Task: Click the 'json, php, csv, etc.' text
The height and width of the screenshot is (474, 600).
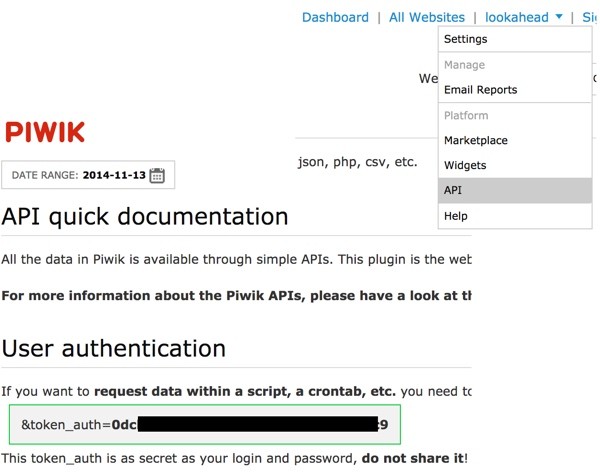Action: tap(357, 162)
